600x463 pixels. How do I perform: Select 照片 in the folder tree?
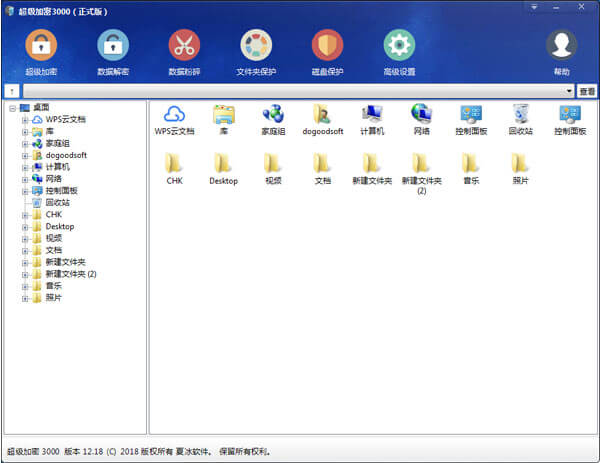pyautogui.click(x=47, y=298)
